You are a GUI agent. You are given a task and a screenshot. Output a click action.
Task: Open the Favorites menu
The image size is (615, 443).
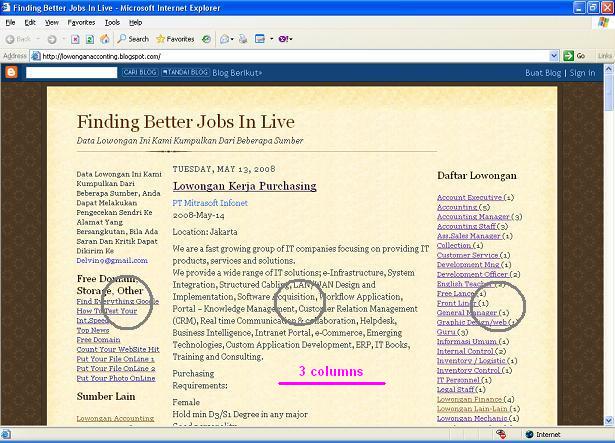pyautogui.click(x=81, y=23)
